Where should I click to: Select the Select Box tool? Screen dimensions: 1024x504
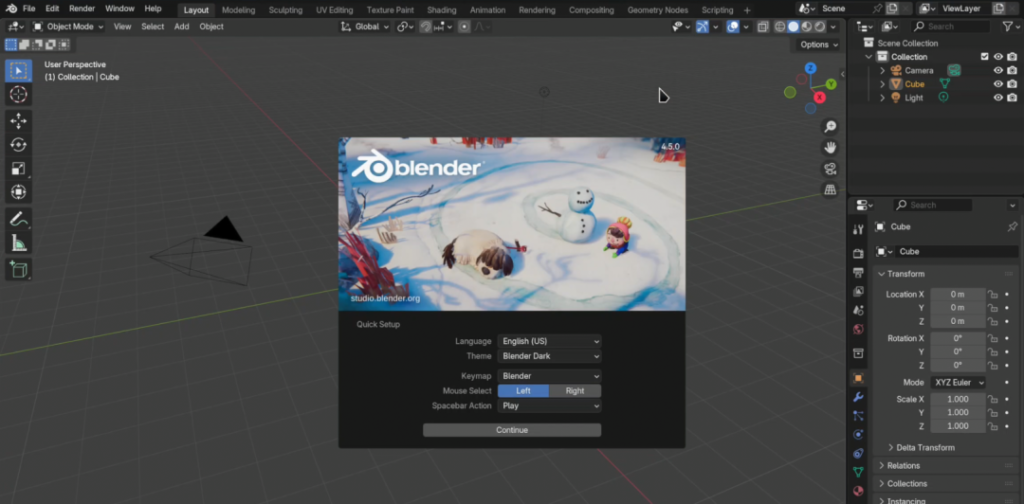click(x=18, y=71)
